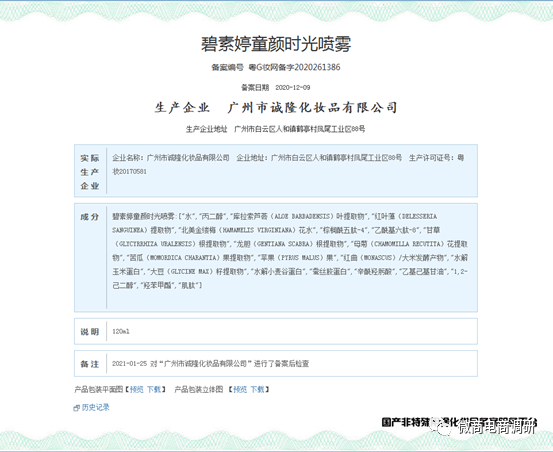
Task: Click the 生产企业地址 address line
Action: (x=275, y=129)
